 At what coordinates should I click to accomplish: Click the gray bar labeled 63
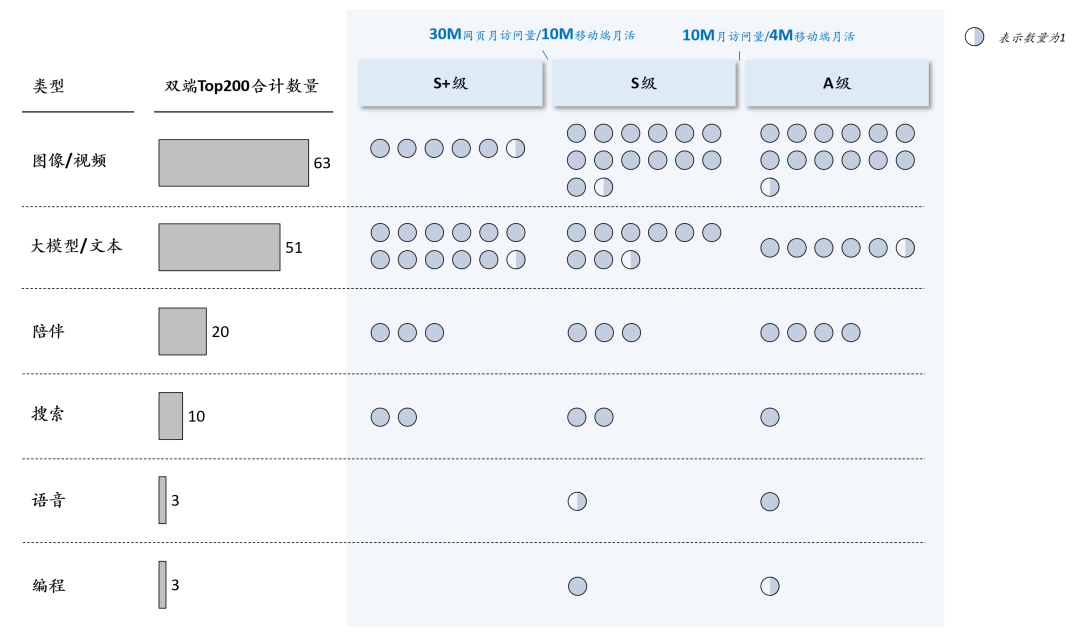[x=233, y=163]
